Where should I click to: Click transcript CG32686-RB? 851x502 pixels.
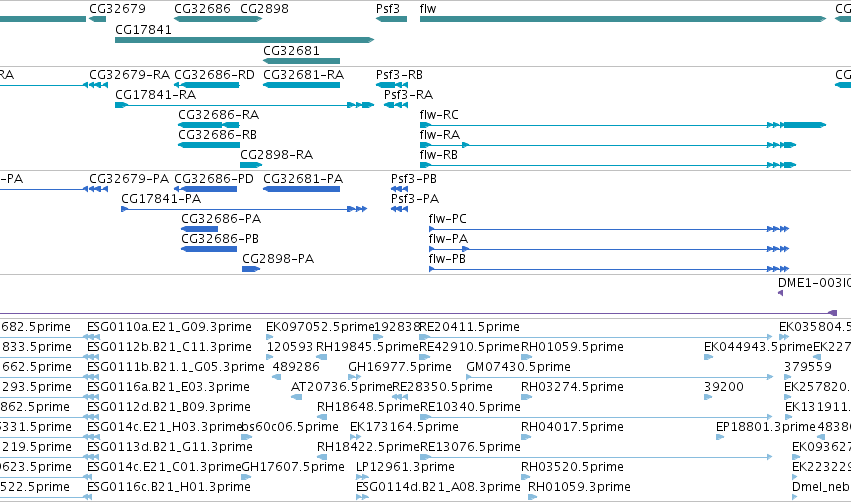point(217,135)
